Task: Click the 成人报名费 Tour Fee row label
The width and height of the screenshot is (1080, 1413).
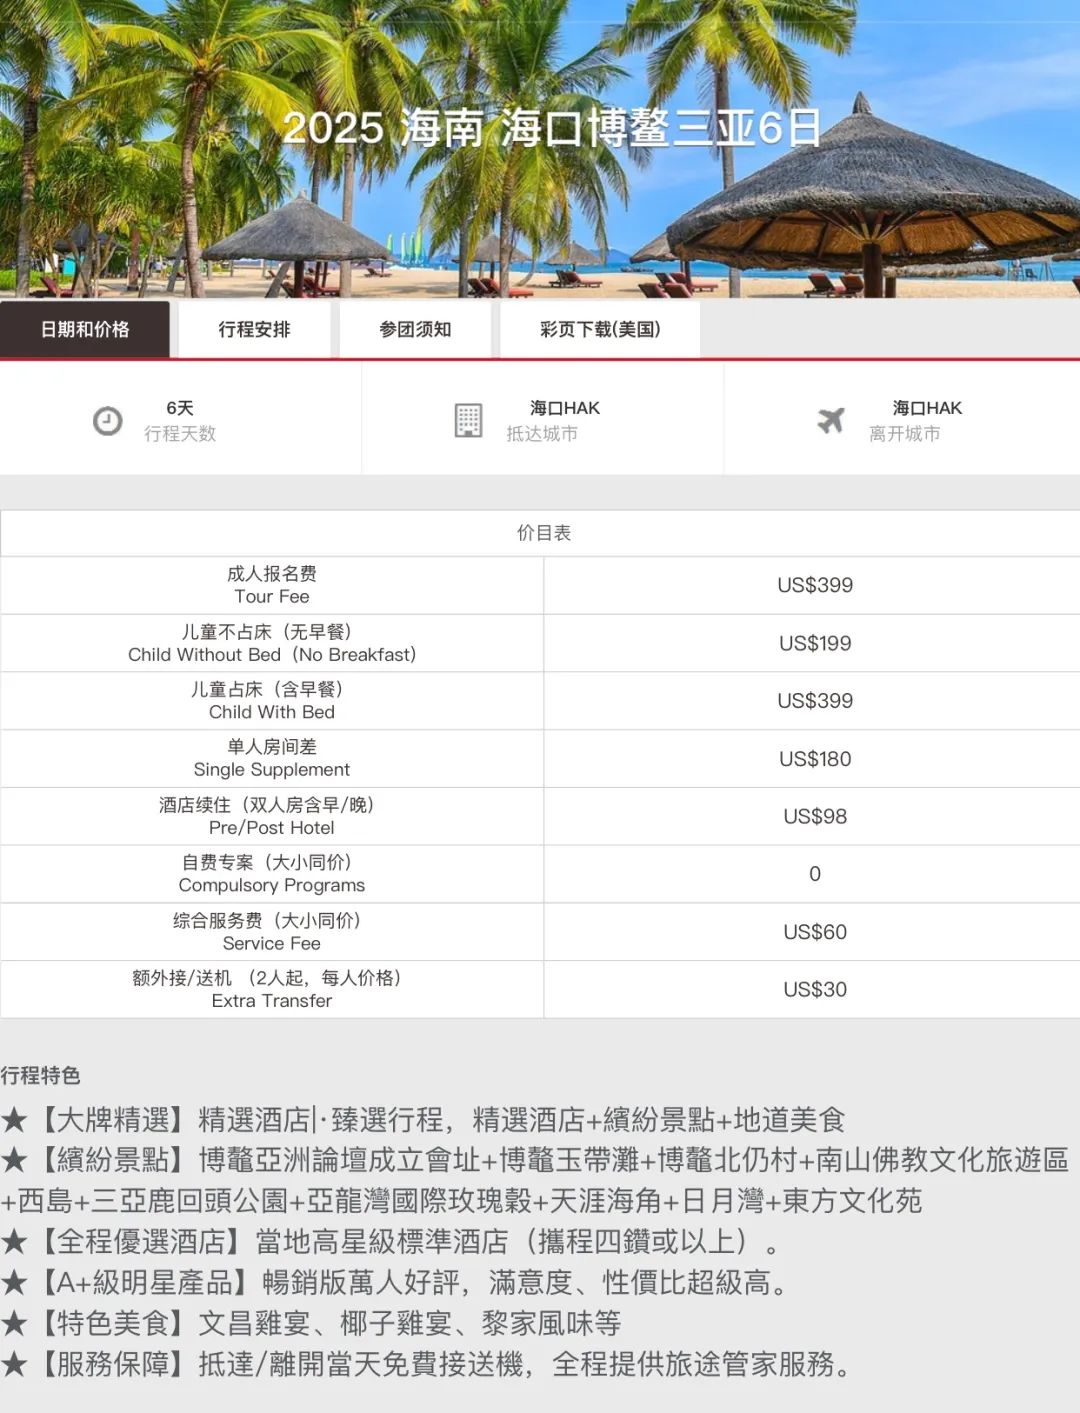Action: [x=272, y=585]
